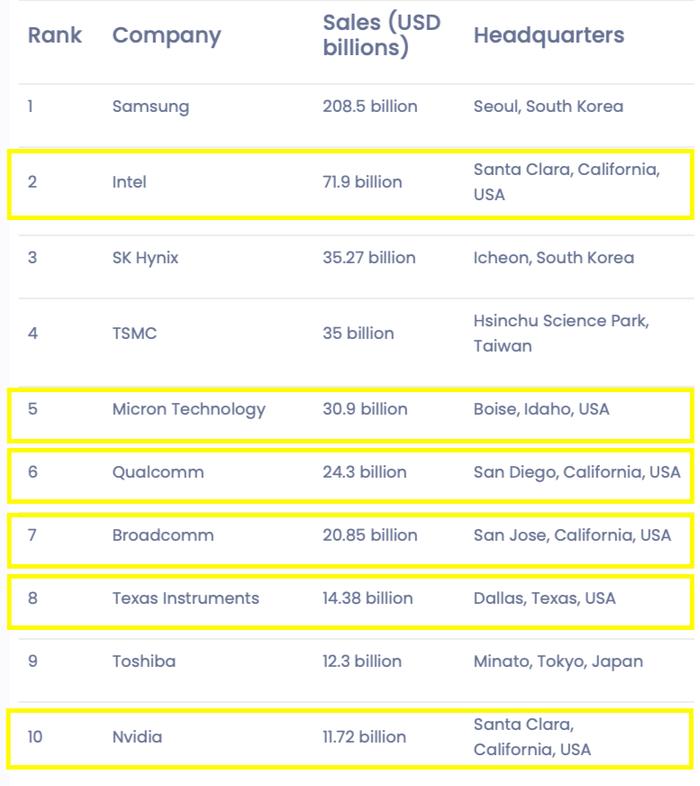This screenshot has width=700, height=786.
Task: Select the Toshiba company cell
Action: (x=144, y=661)
